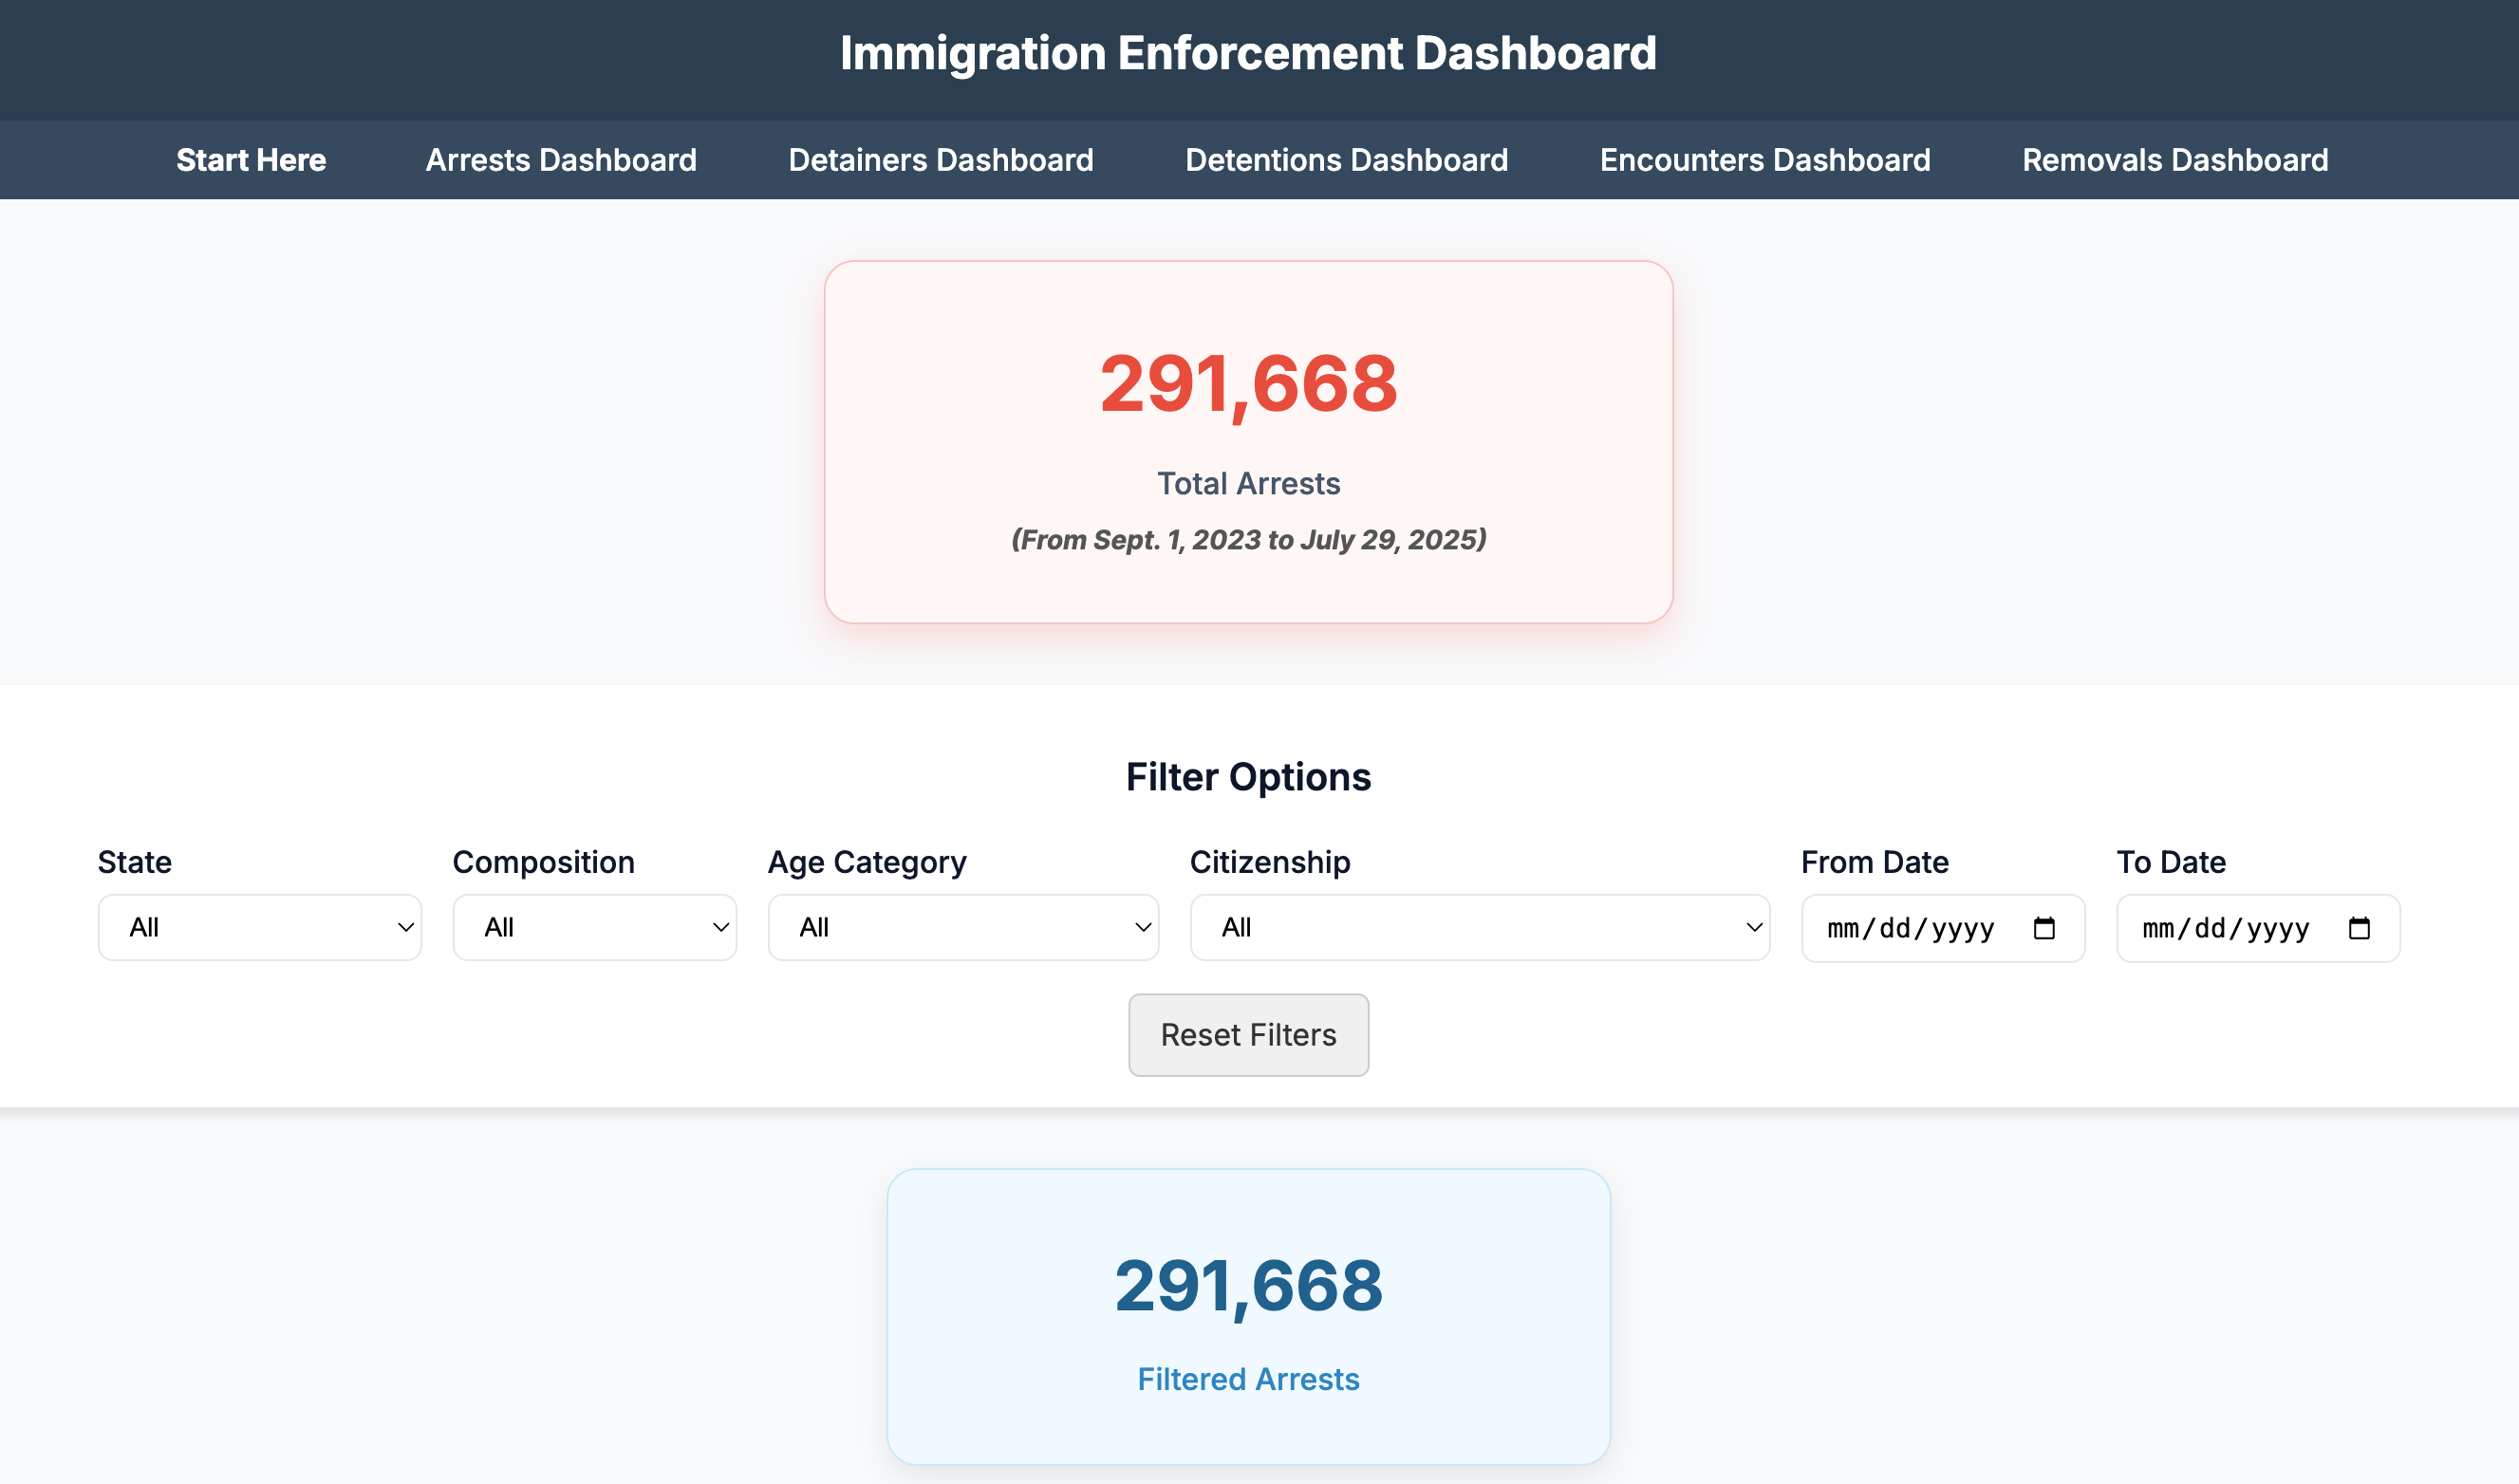Click the Filter Options heading

1248,777
